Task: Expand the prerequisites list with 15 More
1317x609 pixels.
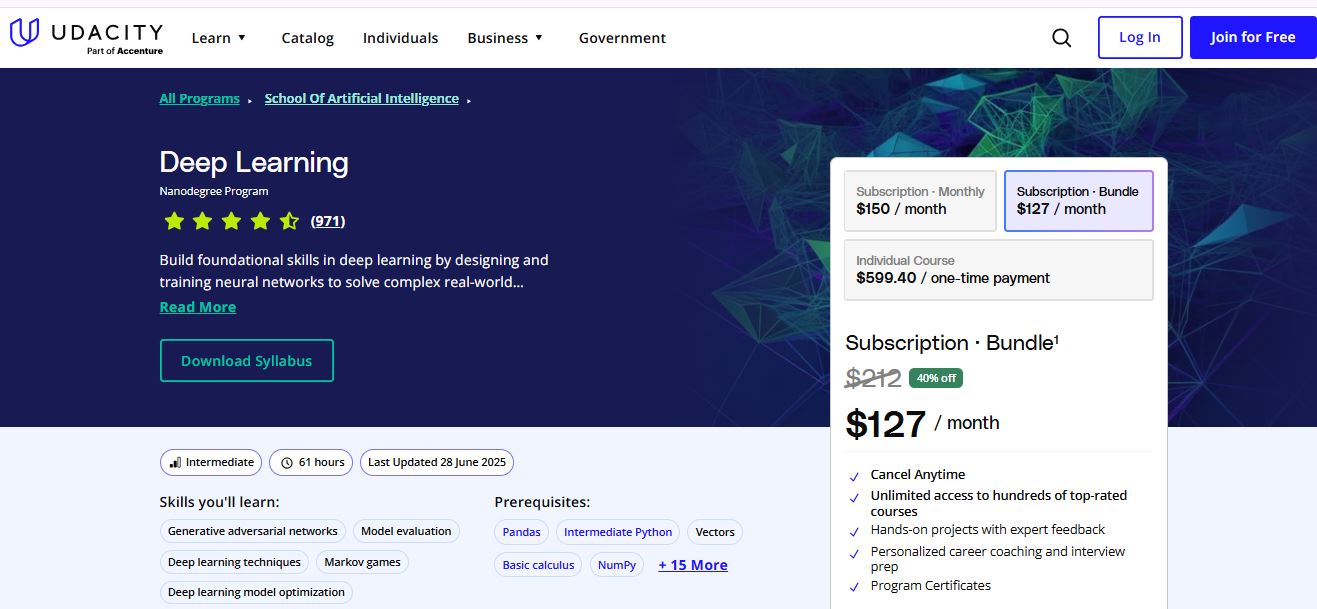Action: point(693,564)
